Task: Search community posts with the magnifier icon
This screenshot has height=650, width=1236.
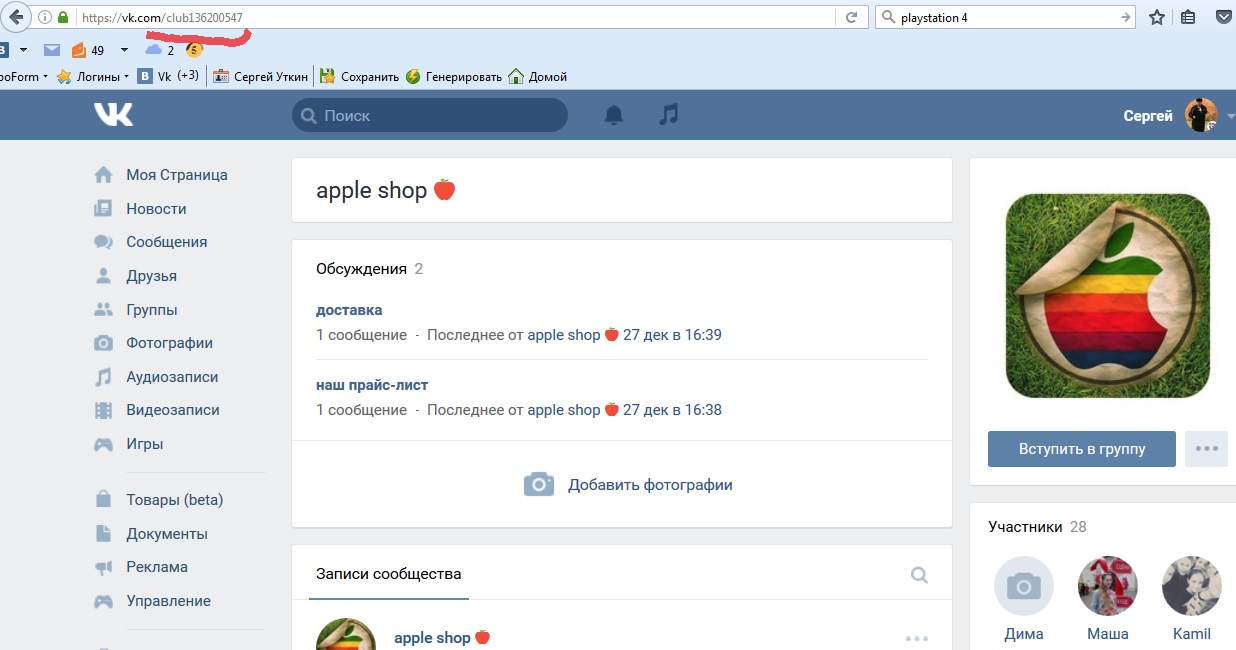Action: [919, 575]
